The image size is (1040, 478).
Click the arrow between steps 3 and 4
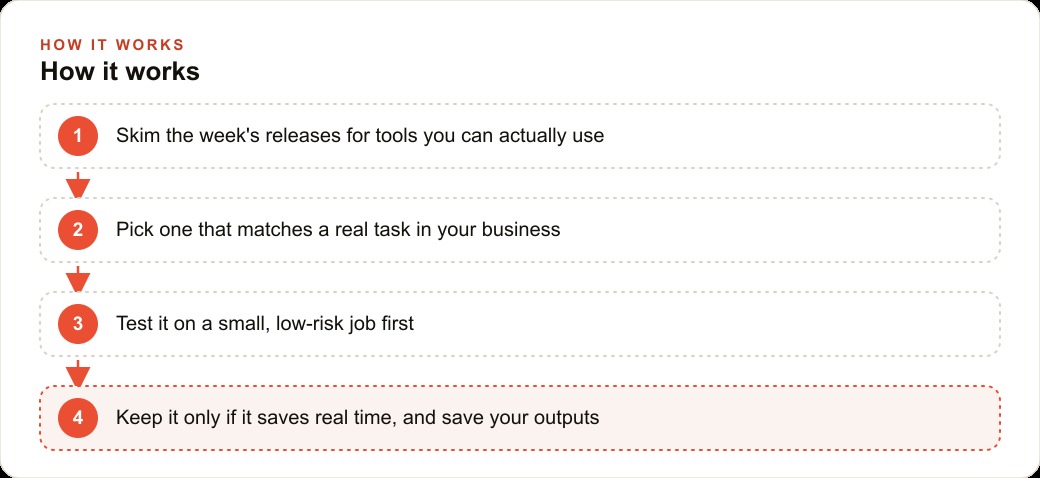[78, 373]
